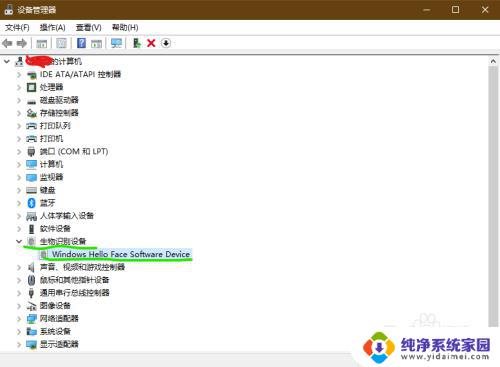Viewport: 500px width, 367px height.
Task: Open the 查看(V) menu
Action: point(88,27)
